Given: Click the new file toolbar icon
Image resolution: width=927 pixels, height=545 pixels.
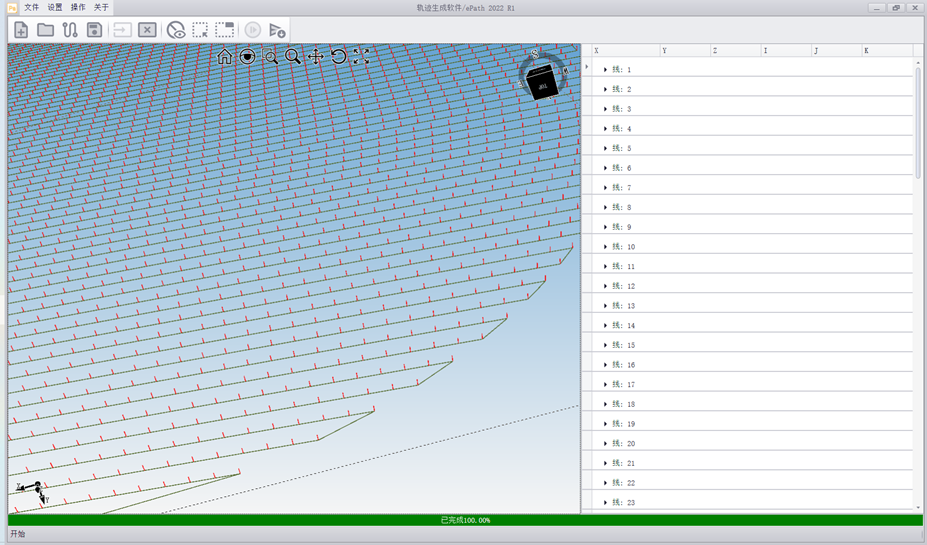Looking at the screenshot, I should pyautogui.click(x=20, y=30).
